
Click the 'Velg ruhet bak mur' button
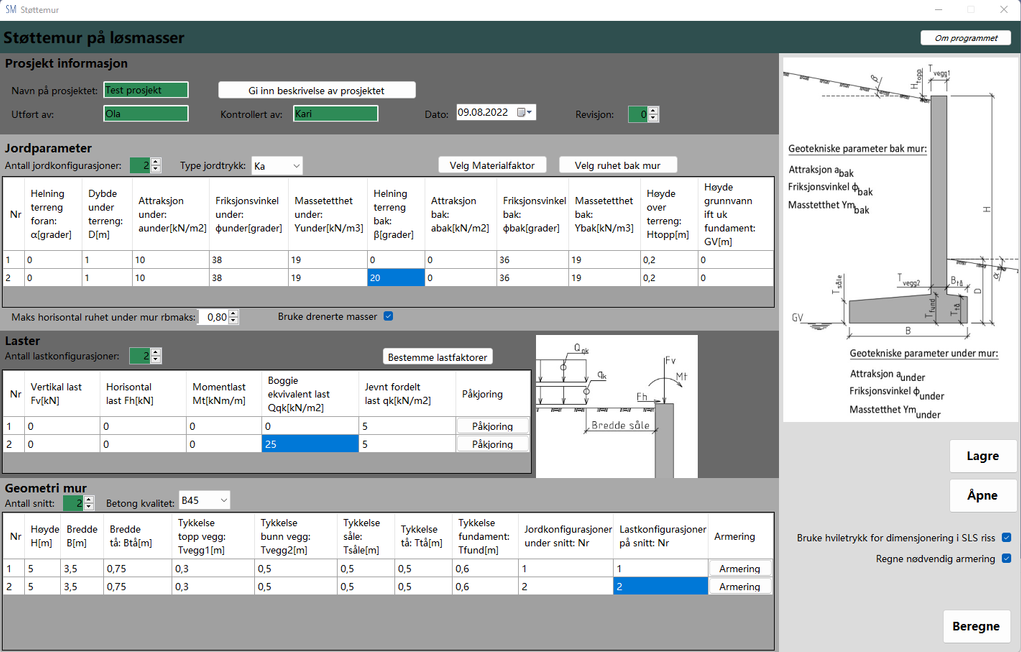point(617,165)
